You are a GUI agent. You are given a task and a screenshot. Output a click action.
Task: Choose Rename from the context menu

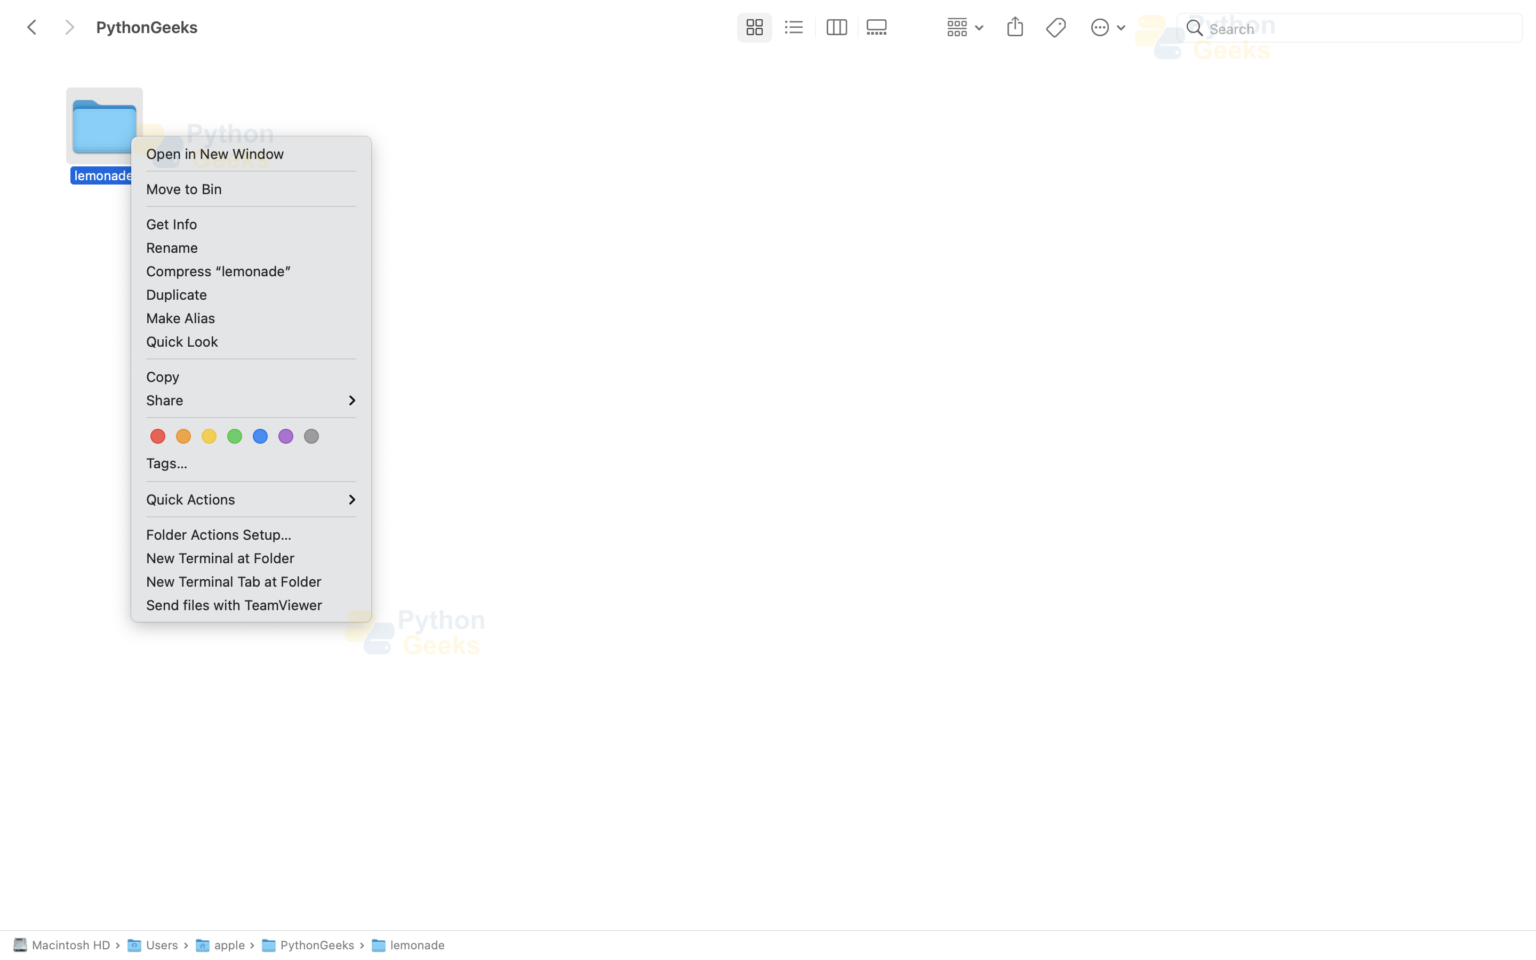(172, 248)
